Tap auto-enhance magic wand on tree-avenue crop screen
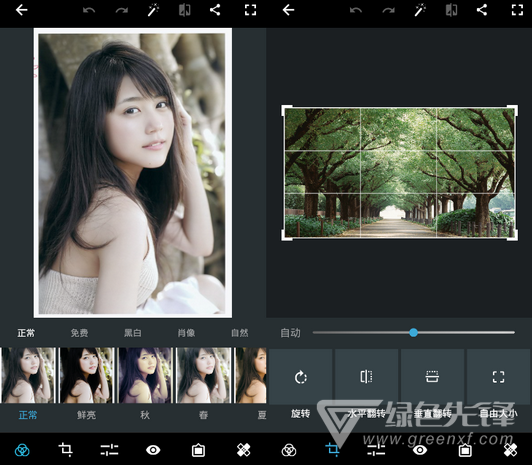The width and height of the screenshot is (532, 466). 420,10
